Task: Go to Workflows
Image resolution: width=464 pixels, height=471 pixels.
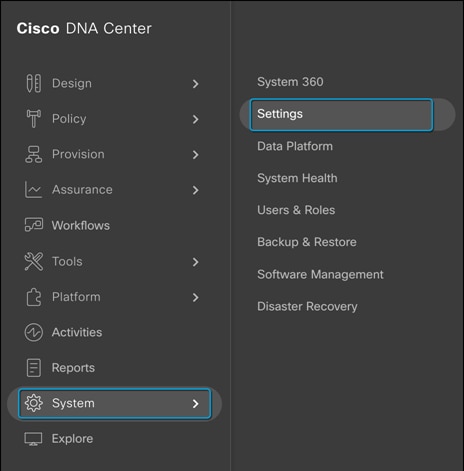Action: [81, 225]
